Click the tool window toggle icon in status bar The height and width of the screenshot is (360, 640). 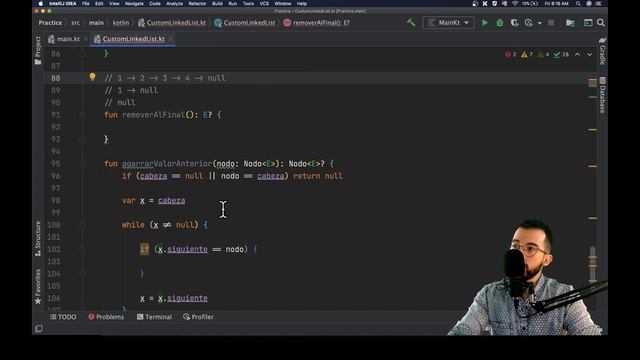tap(39, 329)
